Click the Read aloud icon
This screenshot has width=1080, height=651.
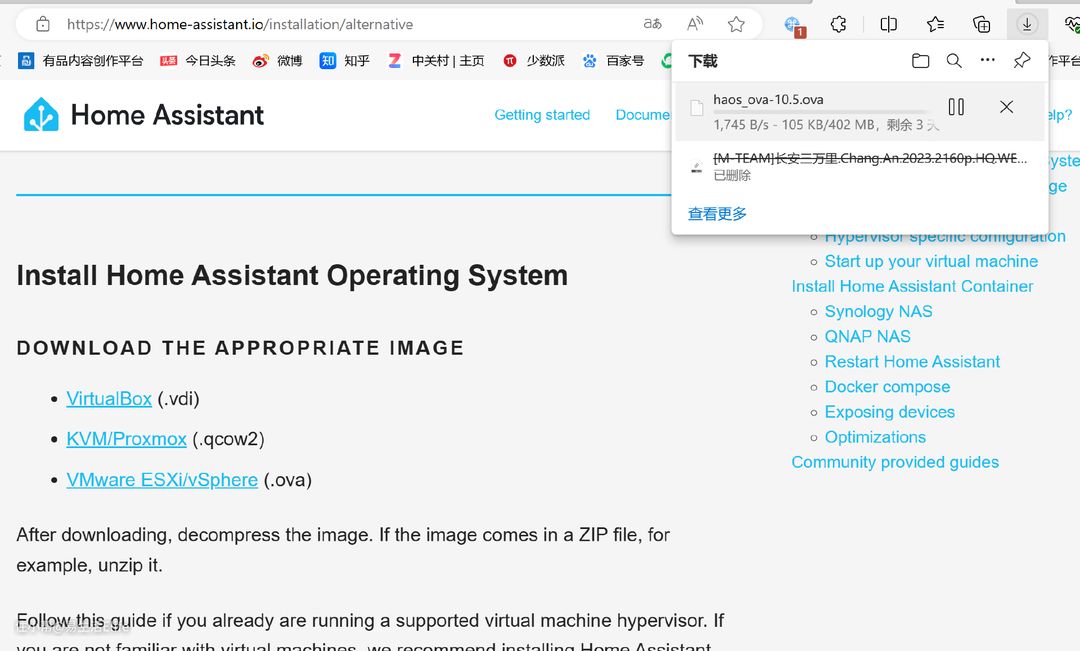tap(694, 24)
